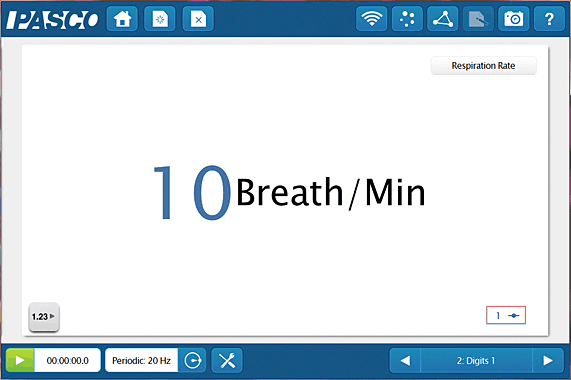Open Respiration Rate measurement selector
The width and height of the screenshot is (571, 380).
[483, 66]
